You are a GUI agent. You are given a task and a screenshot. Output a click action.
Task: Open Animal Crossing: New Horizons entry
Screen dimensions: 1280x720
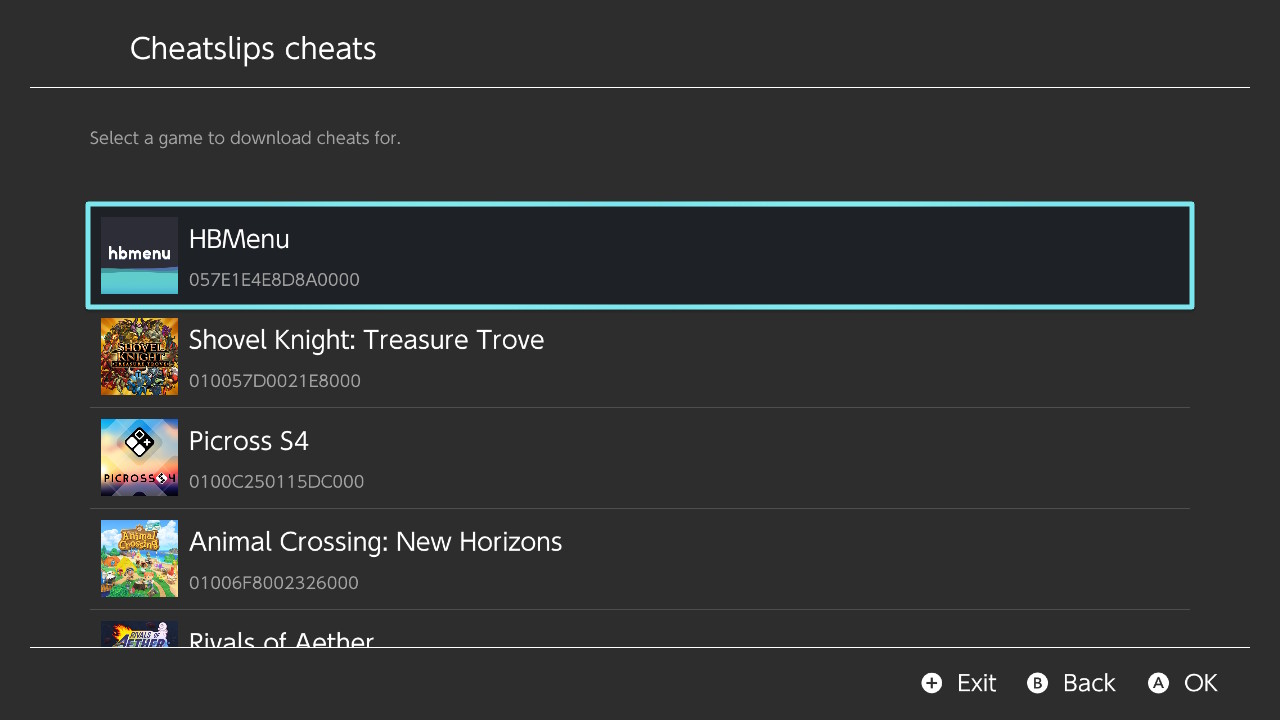pyautogui.click(x=640, y=558)
